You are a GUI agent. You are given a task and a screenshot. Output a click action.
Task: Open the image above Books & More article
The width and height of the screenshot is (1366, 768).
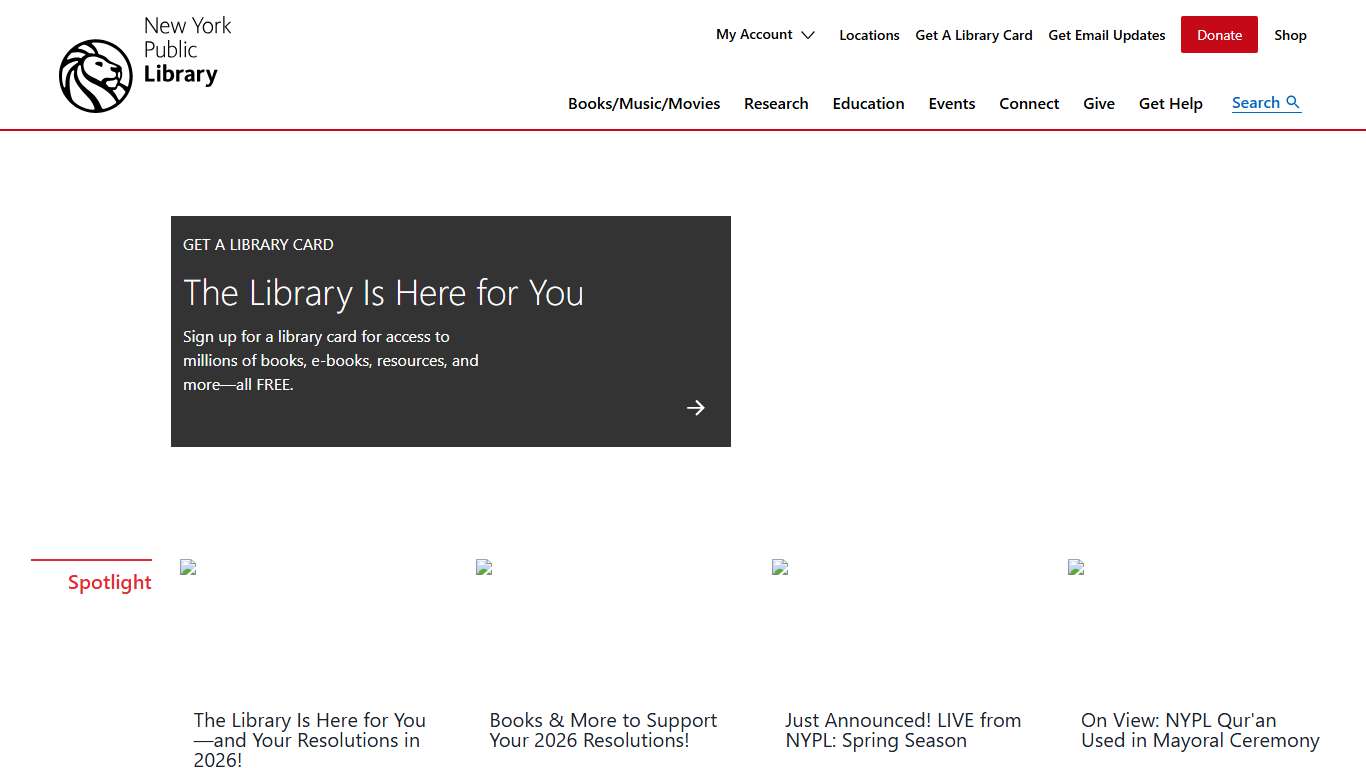(x=484, y=567)
